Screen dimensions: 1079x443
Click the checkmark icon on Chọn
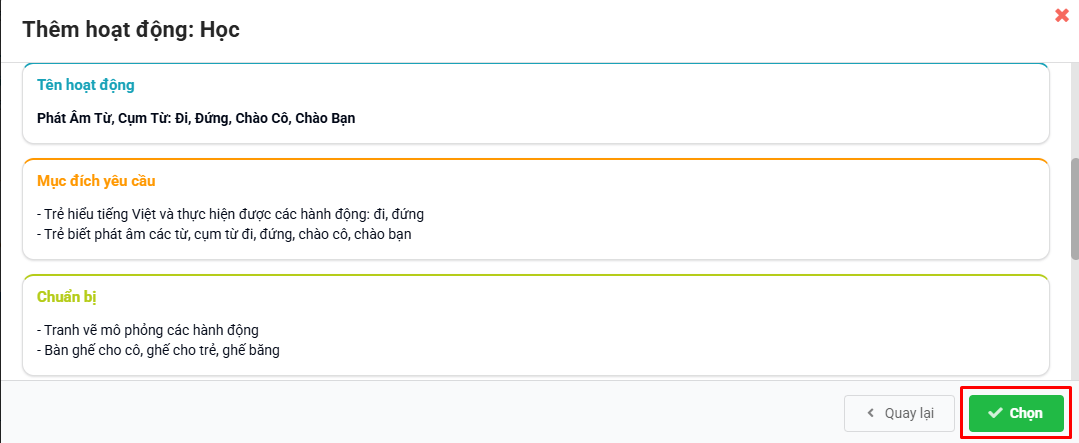[x=995, y=413]
